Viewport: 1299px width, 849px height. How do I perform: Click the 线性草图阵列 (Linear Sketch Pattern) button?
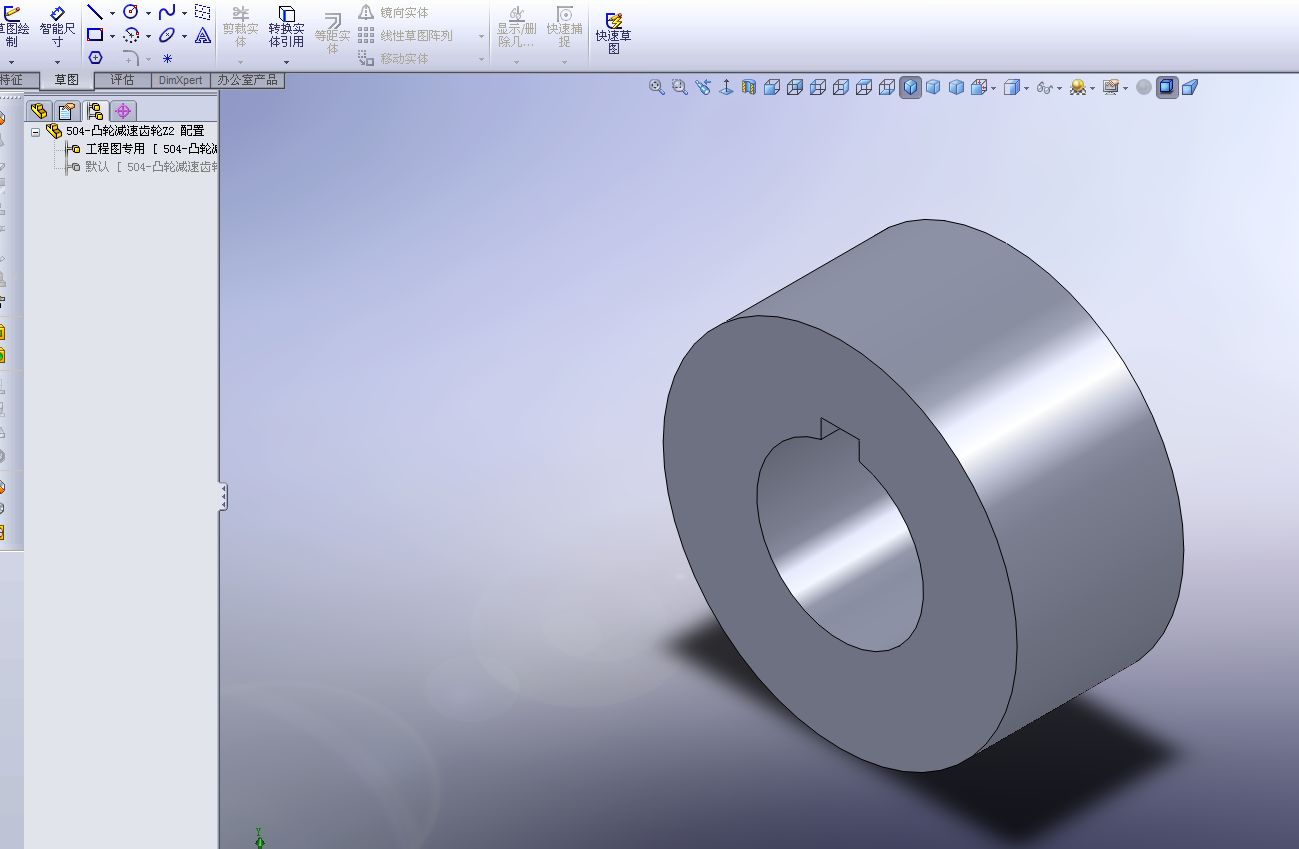(x=405, y=35)
